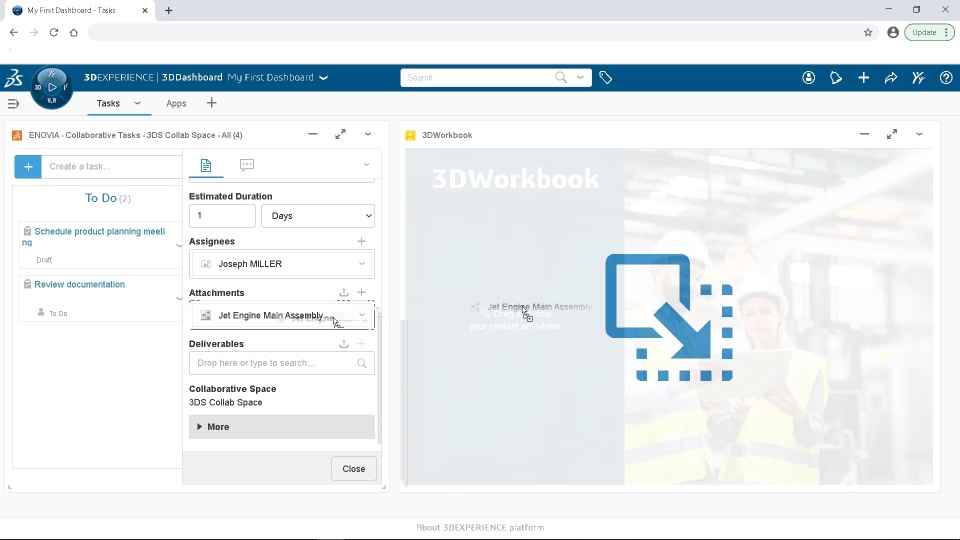960x540 pixels.
Task: Open the user profile icon in top bar
Action: (x=809, y=78)
